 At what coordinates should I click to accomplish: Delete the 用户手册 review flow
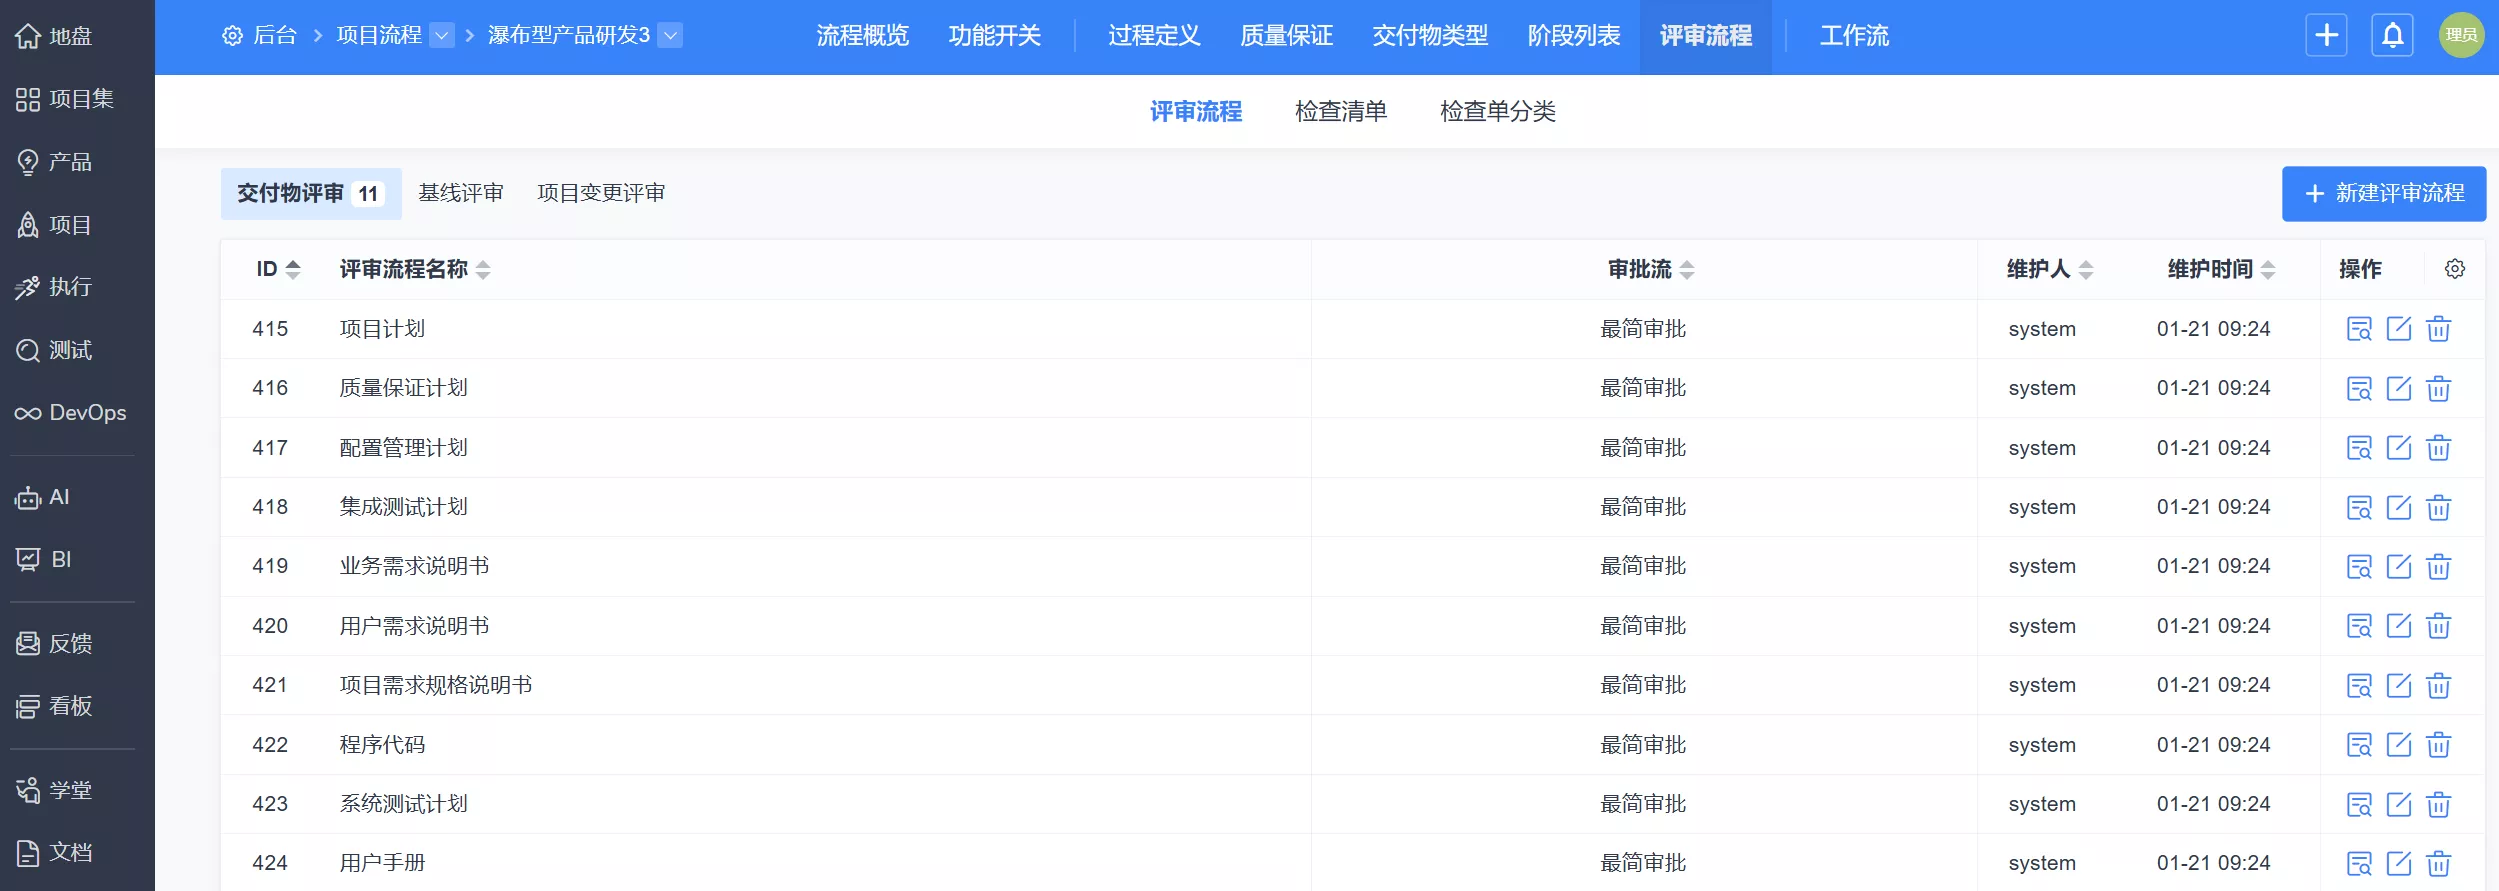(x=2438, y=863)
